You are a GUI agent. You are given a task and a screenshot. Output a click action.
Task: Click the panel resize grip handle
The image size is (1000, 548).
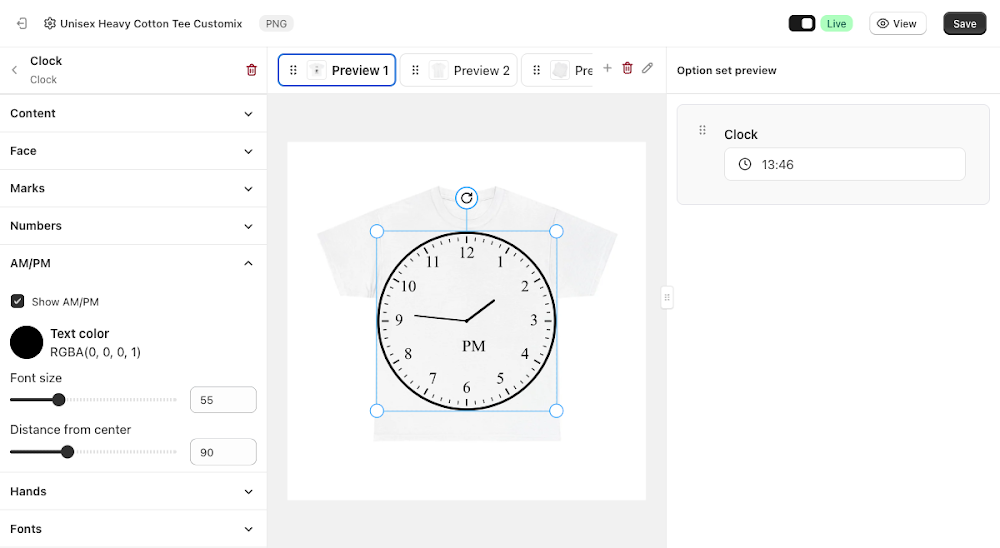point(667,297)
